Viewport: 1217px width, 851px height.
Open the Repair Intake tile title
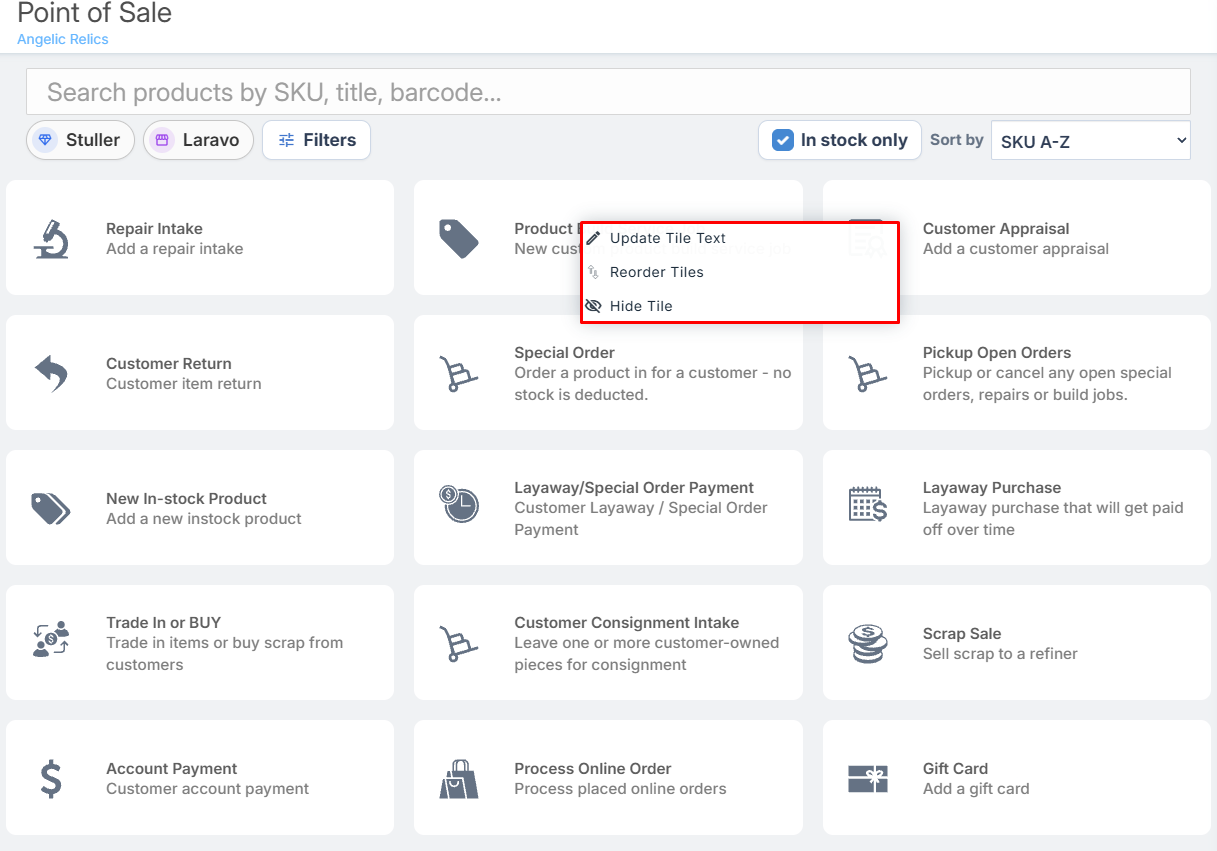[154, 228]
